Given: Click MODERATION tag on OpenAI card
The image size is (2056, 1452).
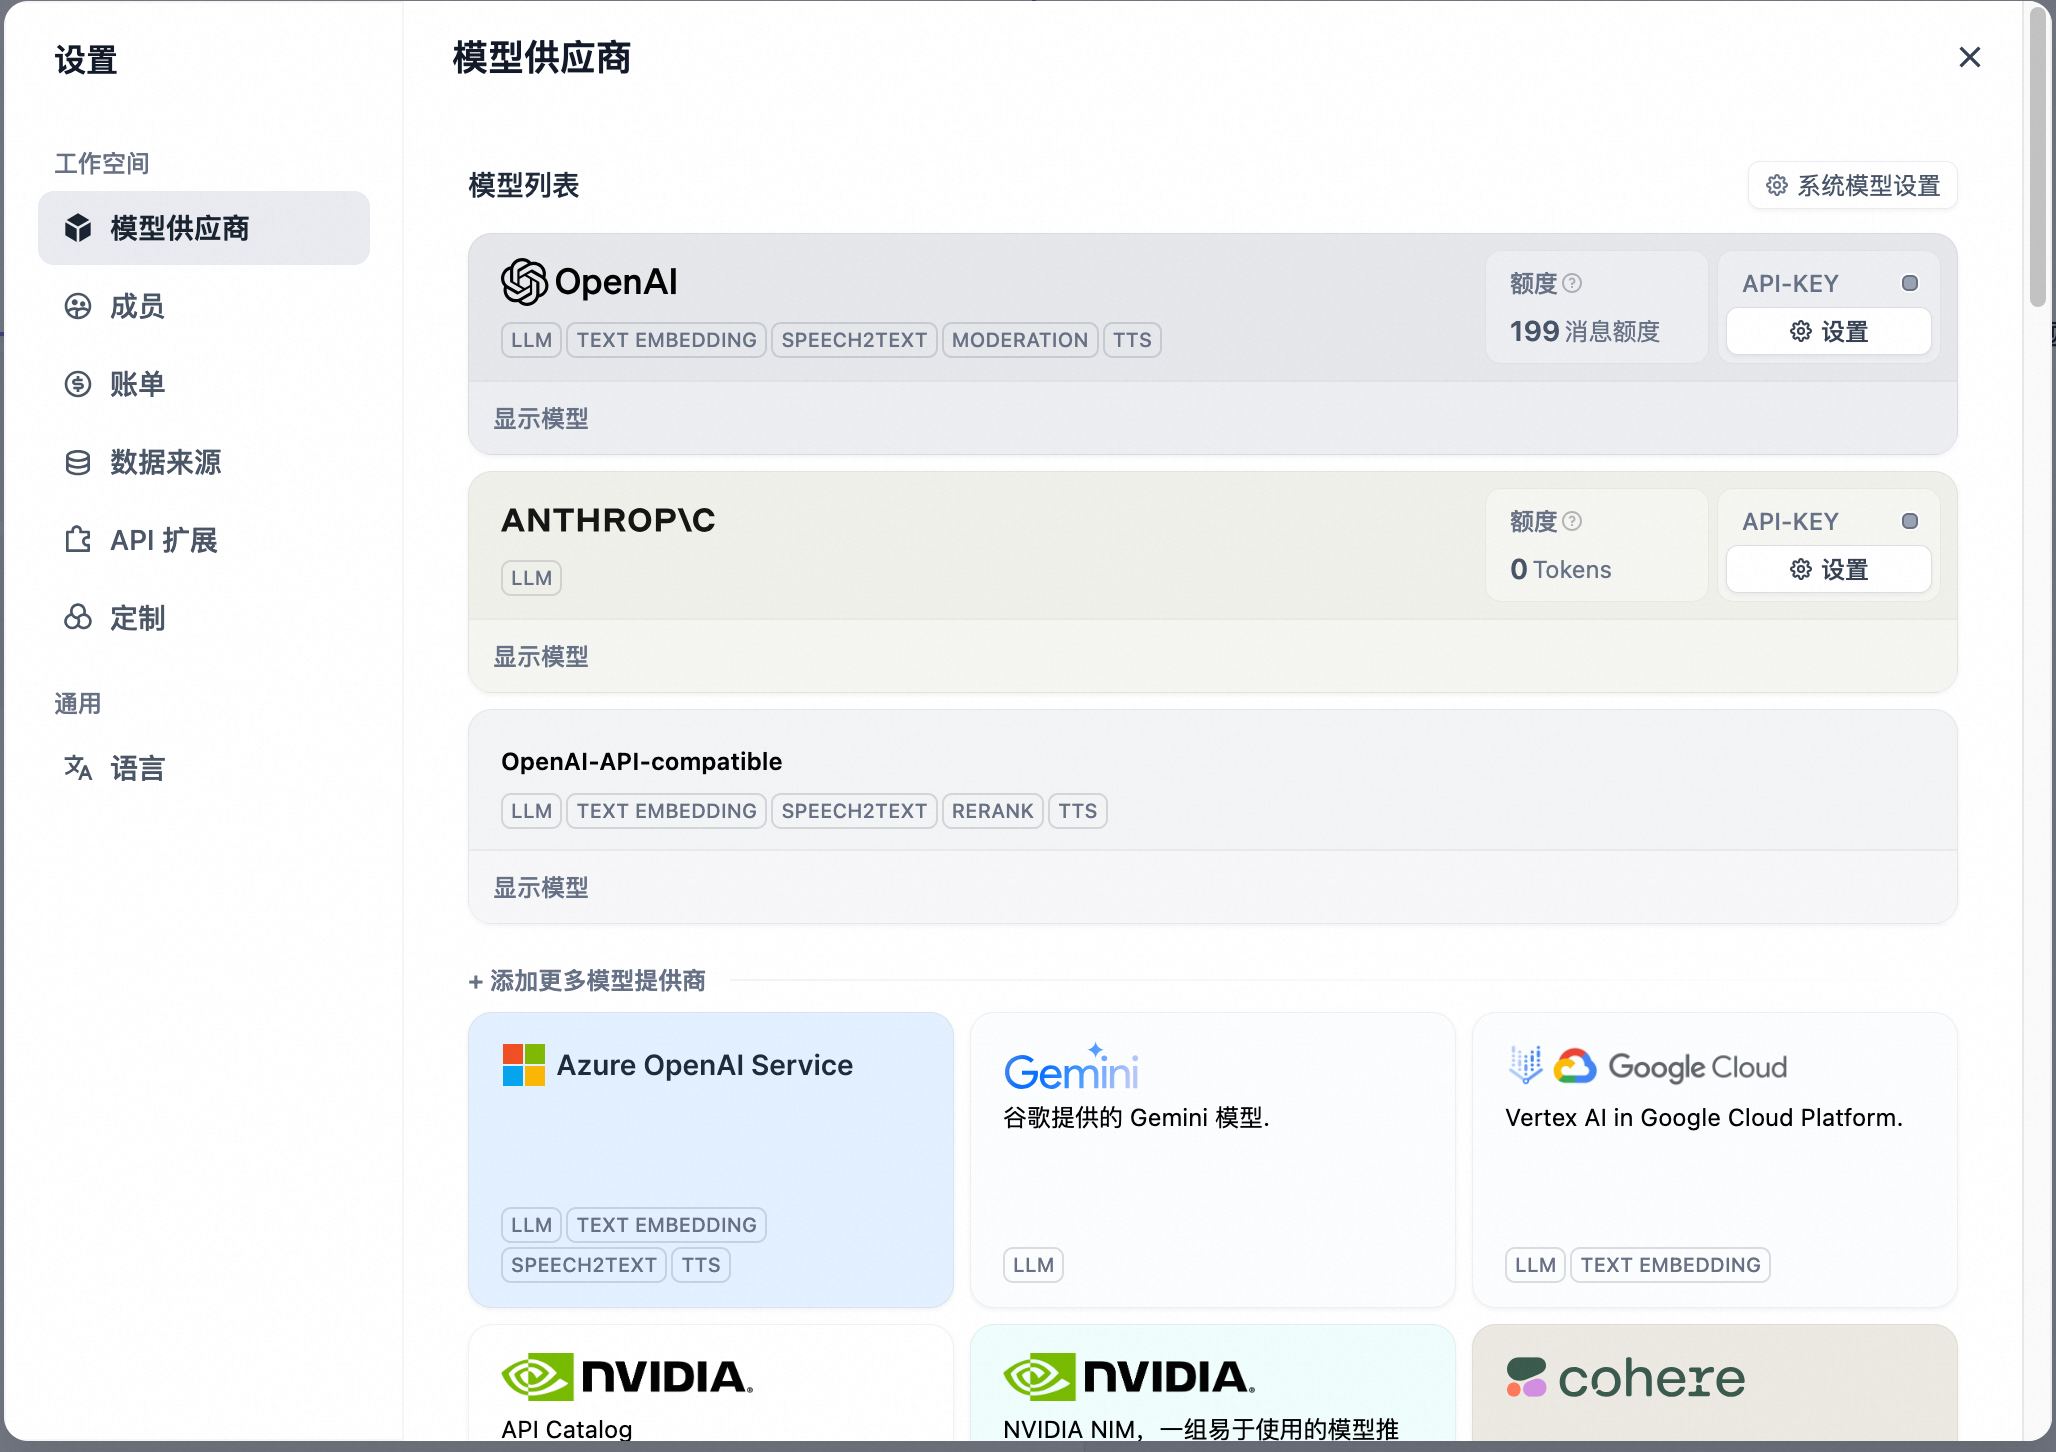Looking at the screenshot, I should [1020, 340].
